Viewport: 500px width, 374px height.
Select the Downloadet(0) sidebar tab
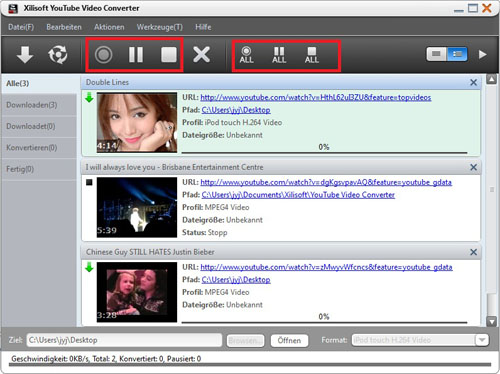[39, 126]
